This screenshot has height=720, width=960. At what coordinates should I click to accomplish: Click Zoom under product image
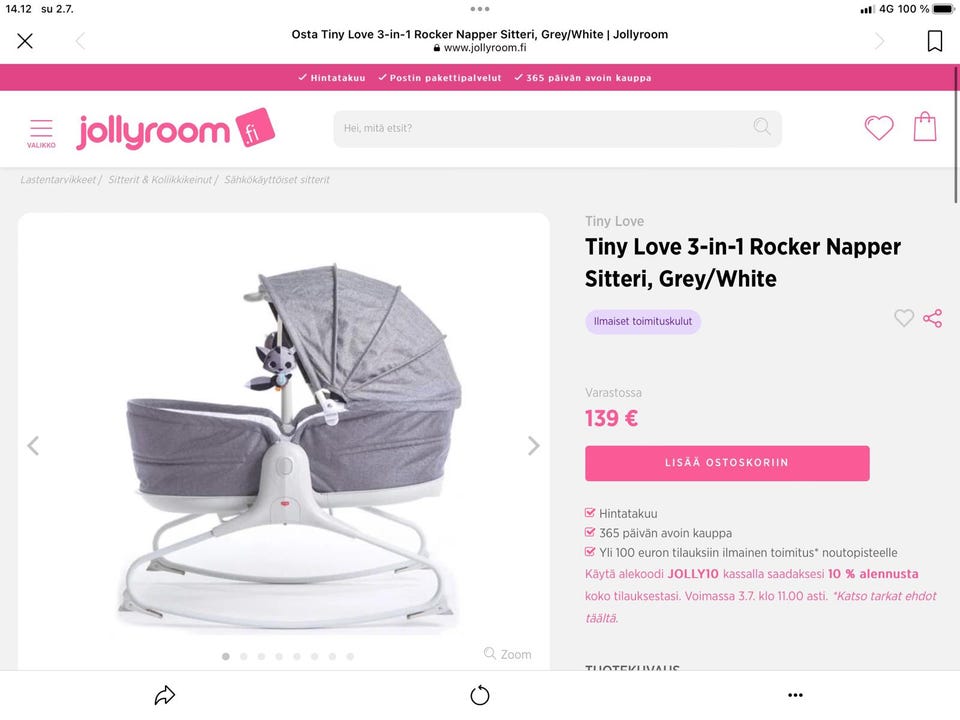508,654
